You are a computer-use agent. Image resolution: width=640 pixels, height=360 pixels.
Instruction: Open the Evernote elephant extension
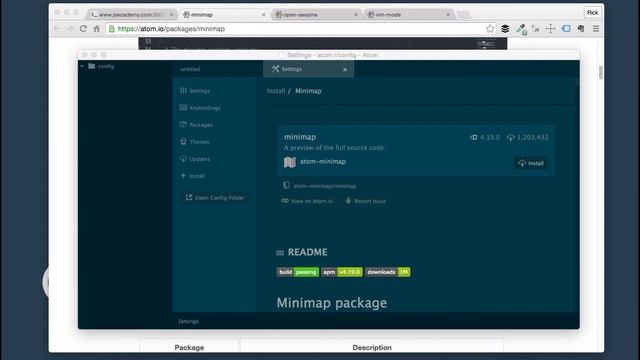[x=581, y=29]
